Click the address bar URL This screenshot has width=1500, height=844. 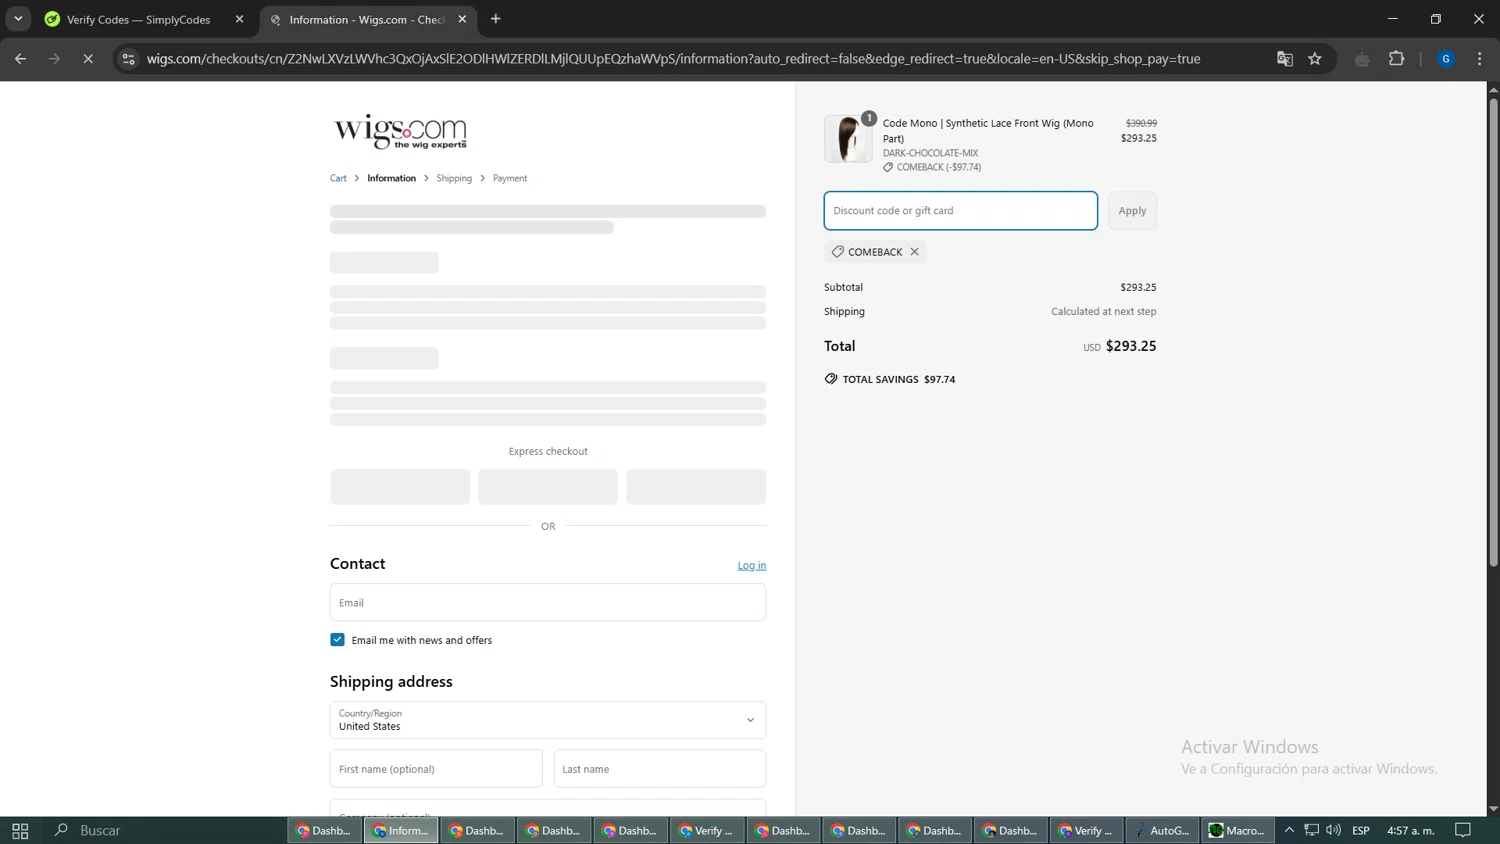(673, 59)
